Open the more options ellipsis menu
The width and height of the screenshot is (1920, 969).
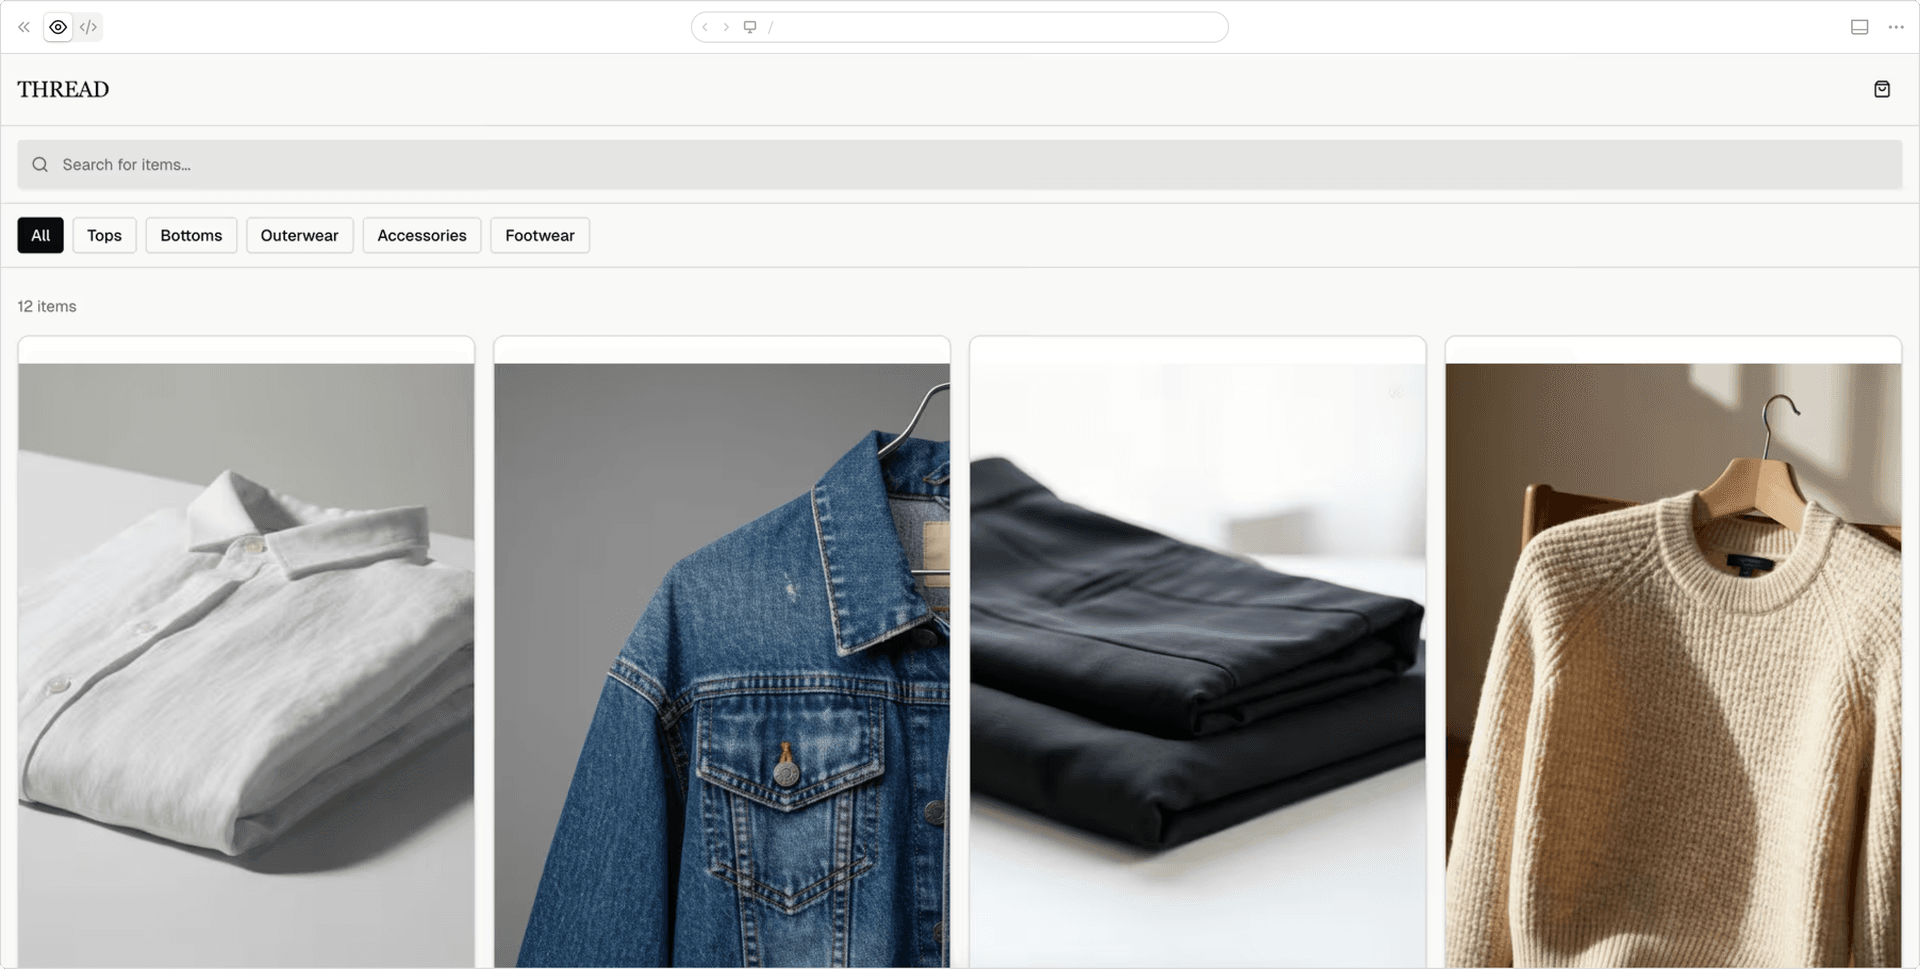tap(1895, 27)
